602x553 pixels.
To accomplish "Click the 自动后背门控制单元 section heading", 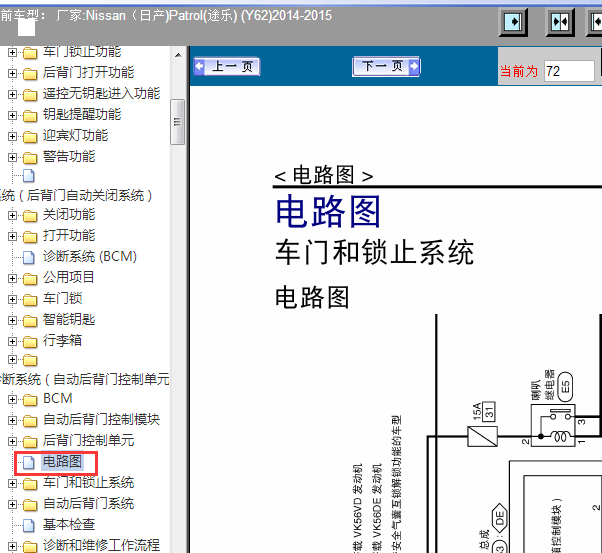I will pyautogui.click(x=84, y=379).
